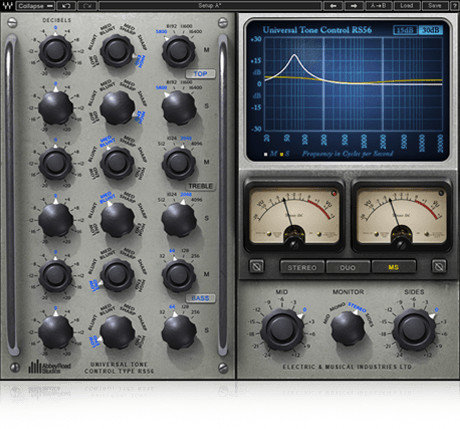Click the Bass S decibels gain knob

[x=55, y=332]
